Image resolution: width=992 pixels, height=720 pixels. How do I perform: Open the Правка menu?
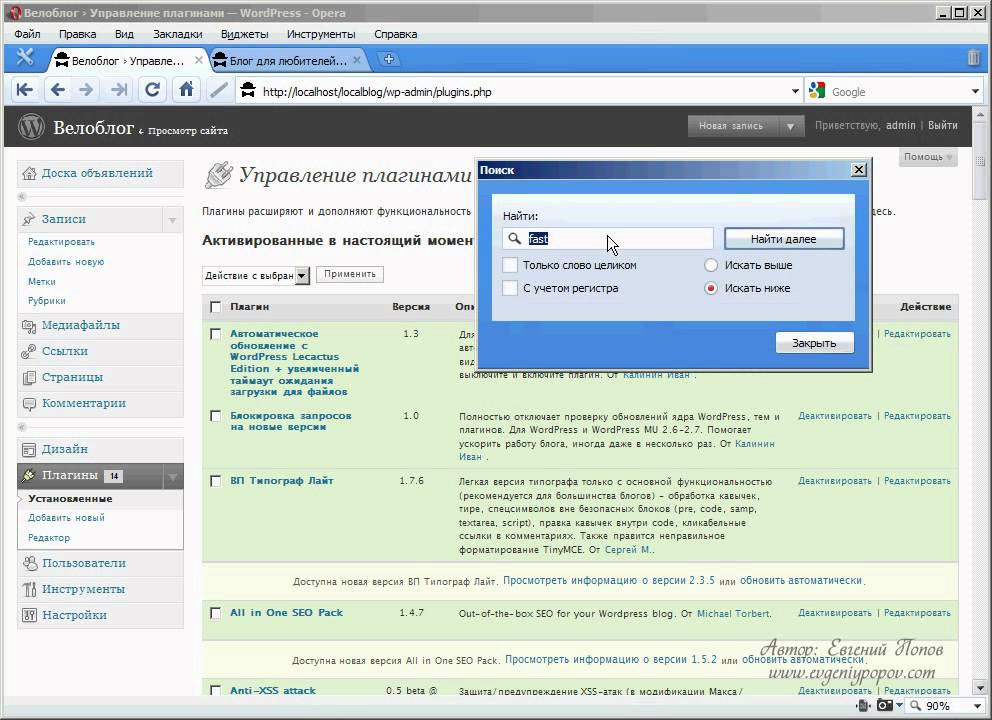[x=77, y=34]
